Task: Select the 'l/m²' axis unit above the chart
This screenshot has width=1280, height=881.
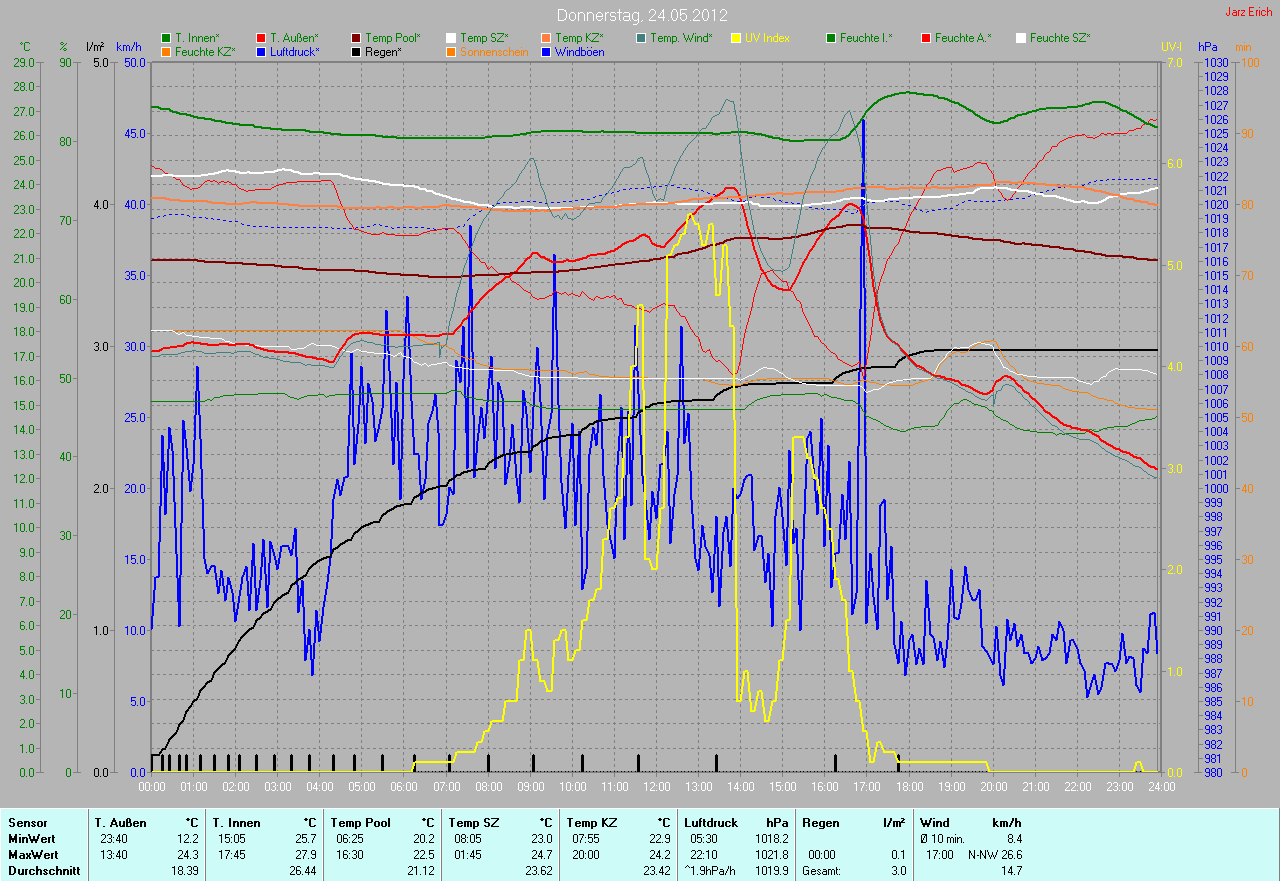Action: [95, 47]
